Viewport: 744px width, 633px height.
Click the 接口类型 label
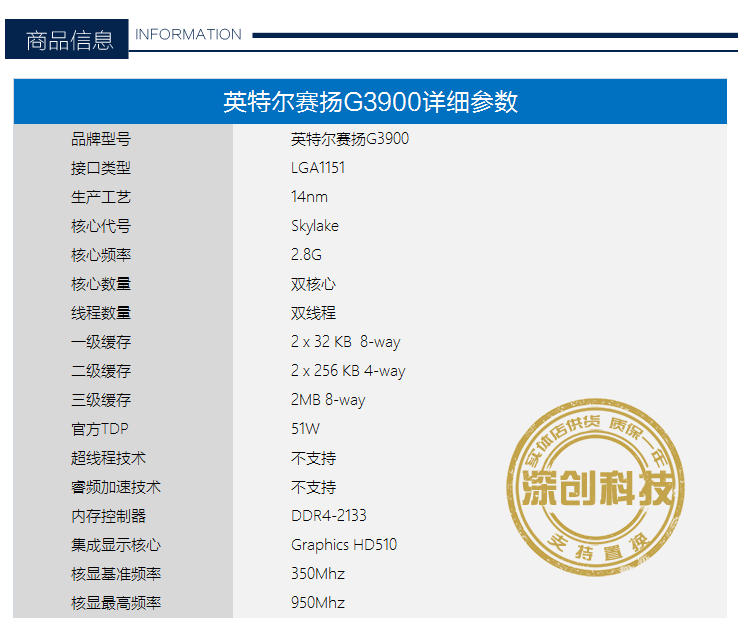[101, 168]
